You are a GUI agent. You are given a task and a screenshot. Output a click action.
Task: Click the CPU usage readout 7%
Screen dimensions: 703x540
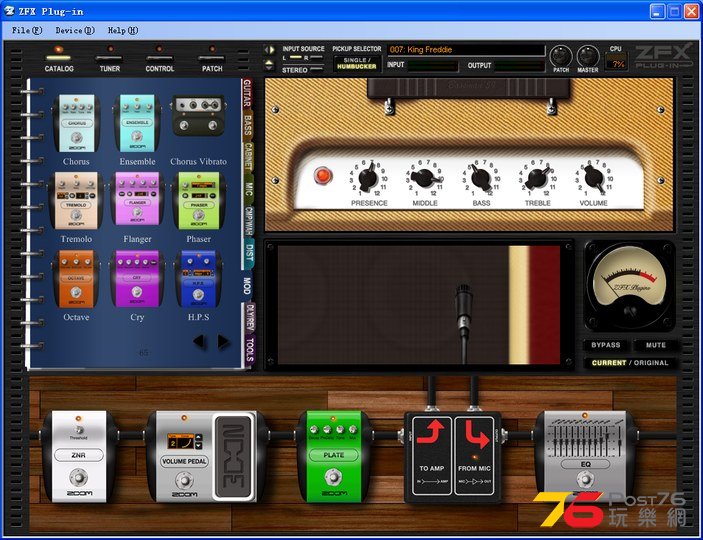[617, 63]
